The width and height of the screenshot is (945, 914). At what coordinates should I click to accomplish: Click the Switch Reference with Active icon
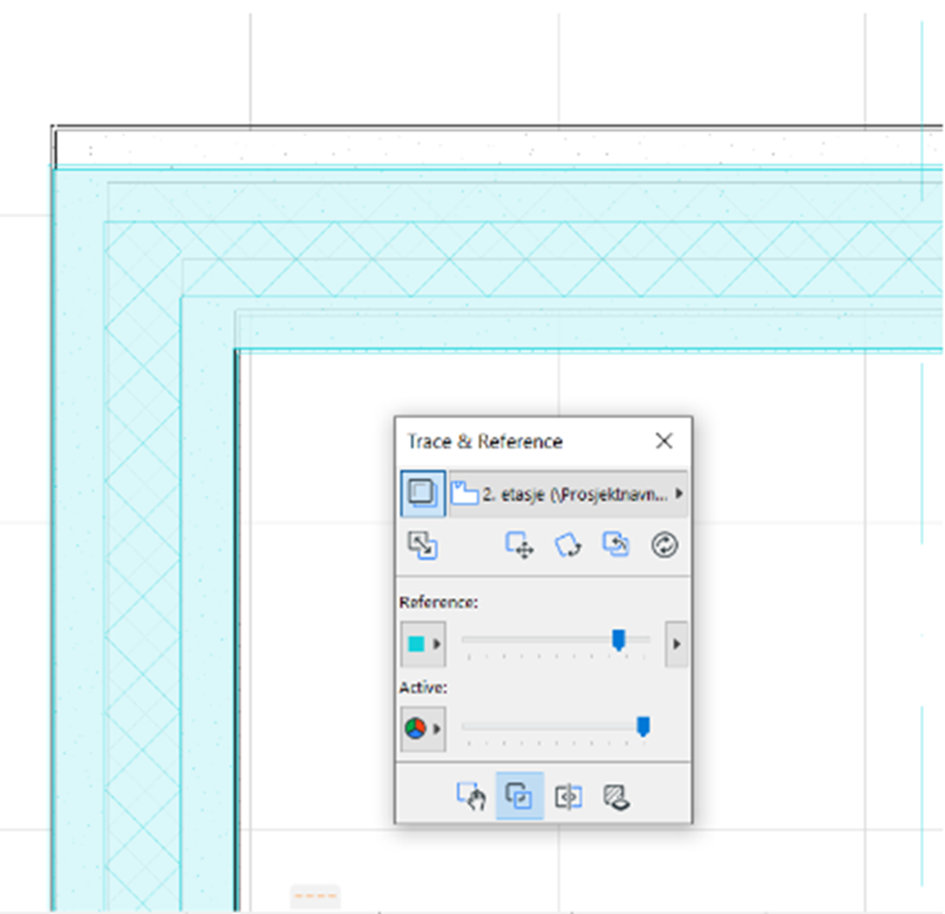(422, 545)
